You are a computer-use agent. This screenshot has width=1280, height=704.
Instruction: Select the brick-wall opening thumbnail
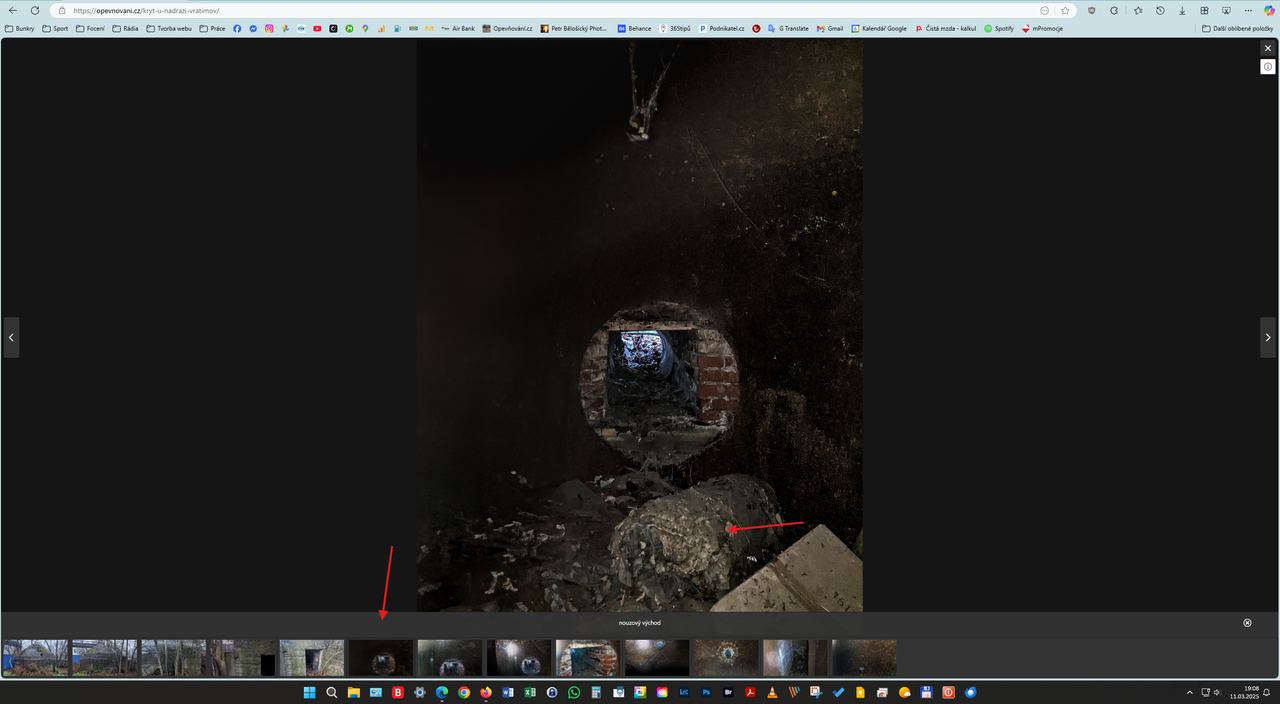tap(588, 658)
